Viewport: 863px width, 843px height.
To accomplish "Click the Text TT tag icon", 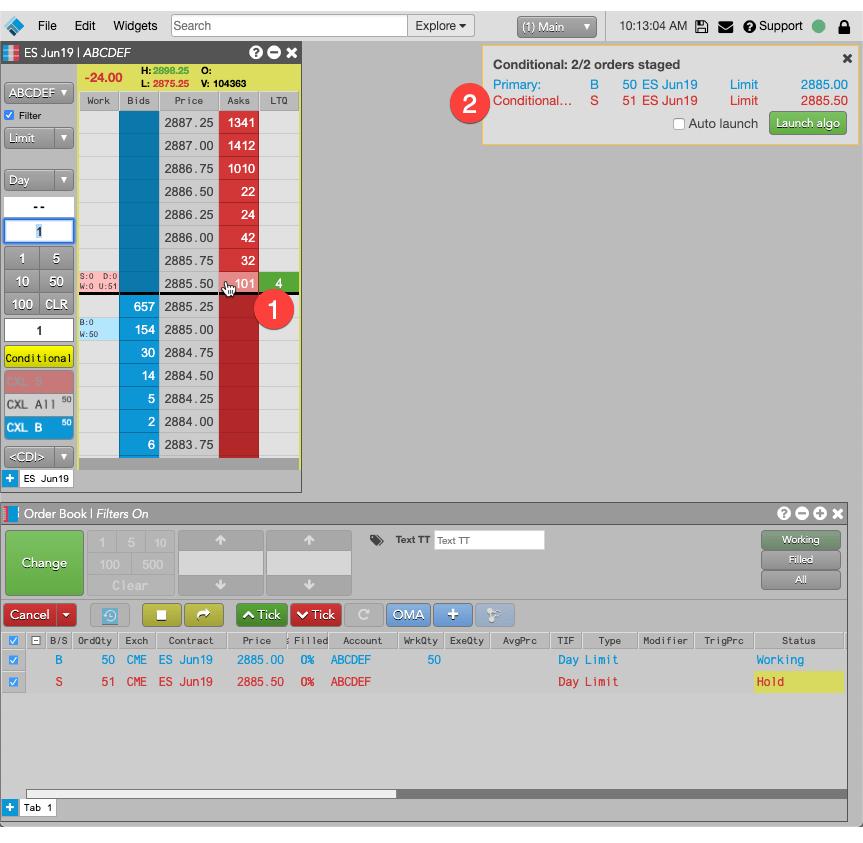I will tap(376, 540).
